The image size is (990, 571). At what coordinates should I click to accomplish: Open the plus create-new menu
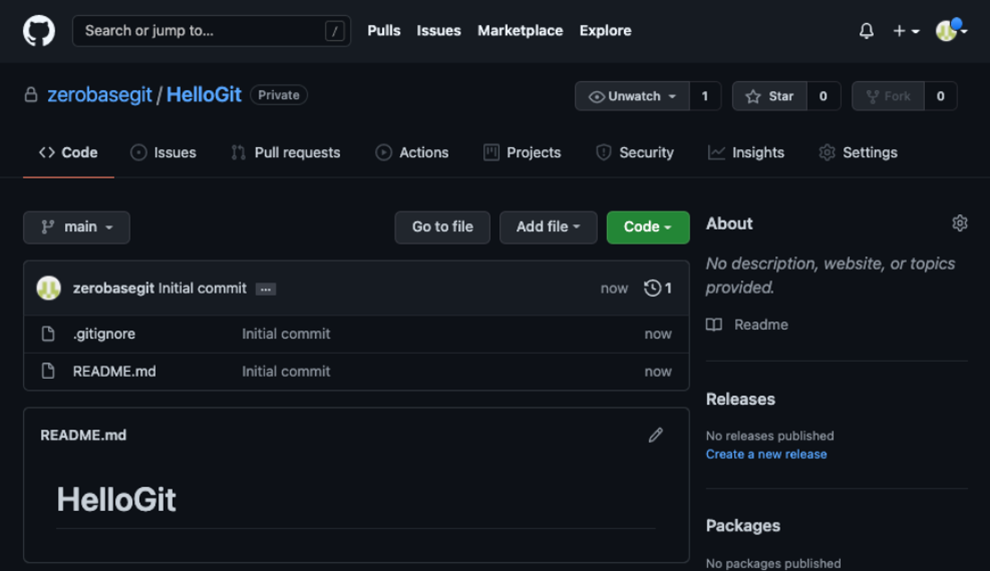(x=905, y=31)
